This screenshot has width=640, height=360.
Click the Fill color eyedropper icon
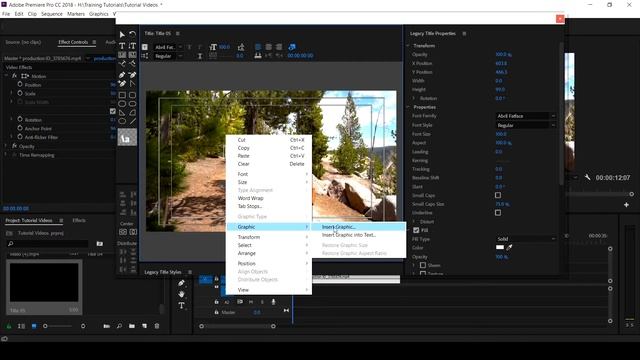pyautogui.click(x=509, y=247)
